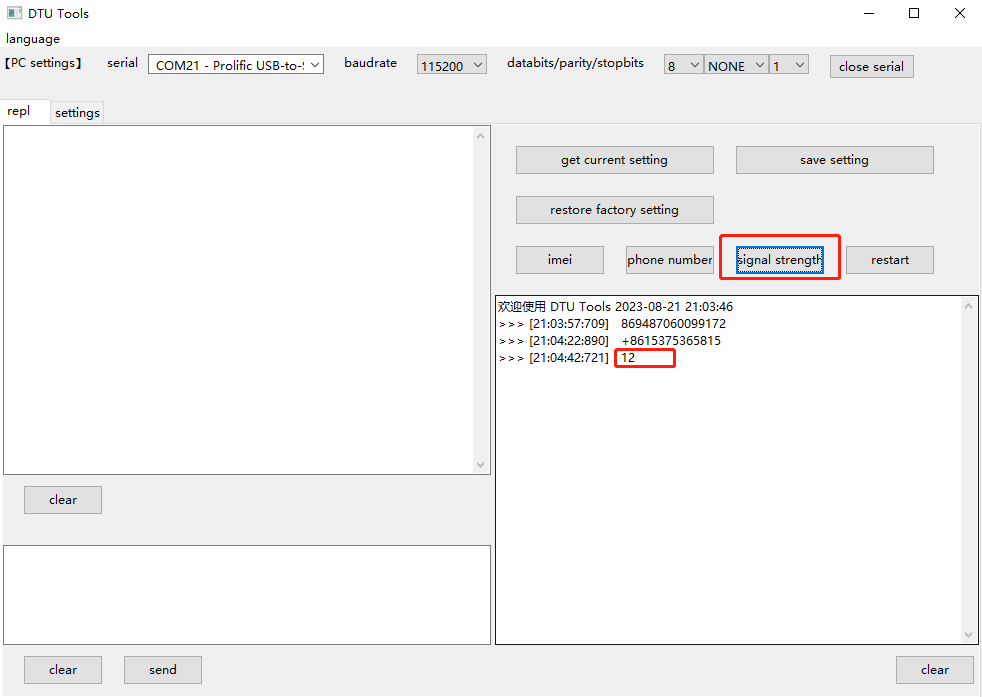
Task: Click the save setting button
Action: 834,160
